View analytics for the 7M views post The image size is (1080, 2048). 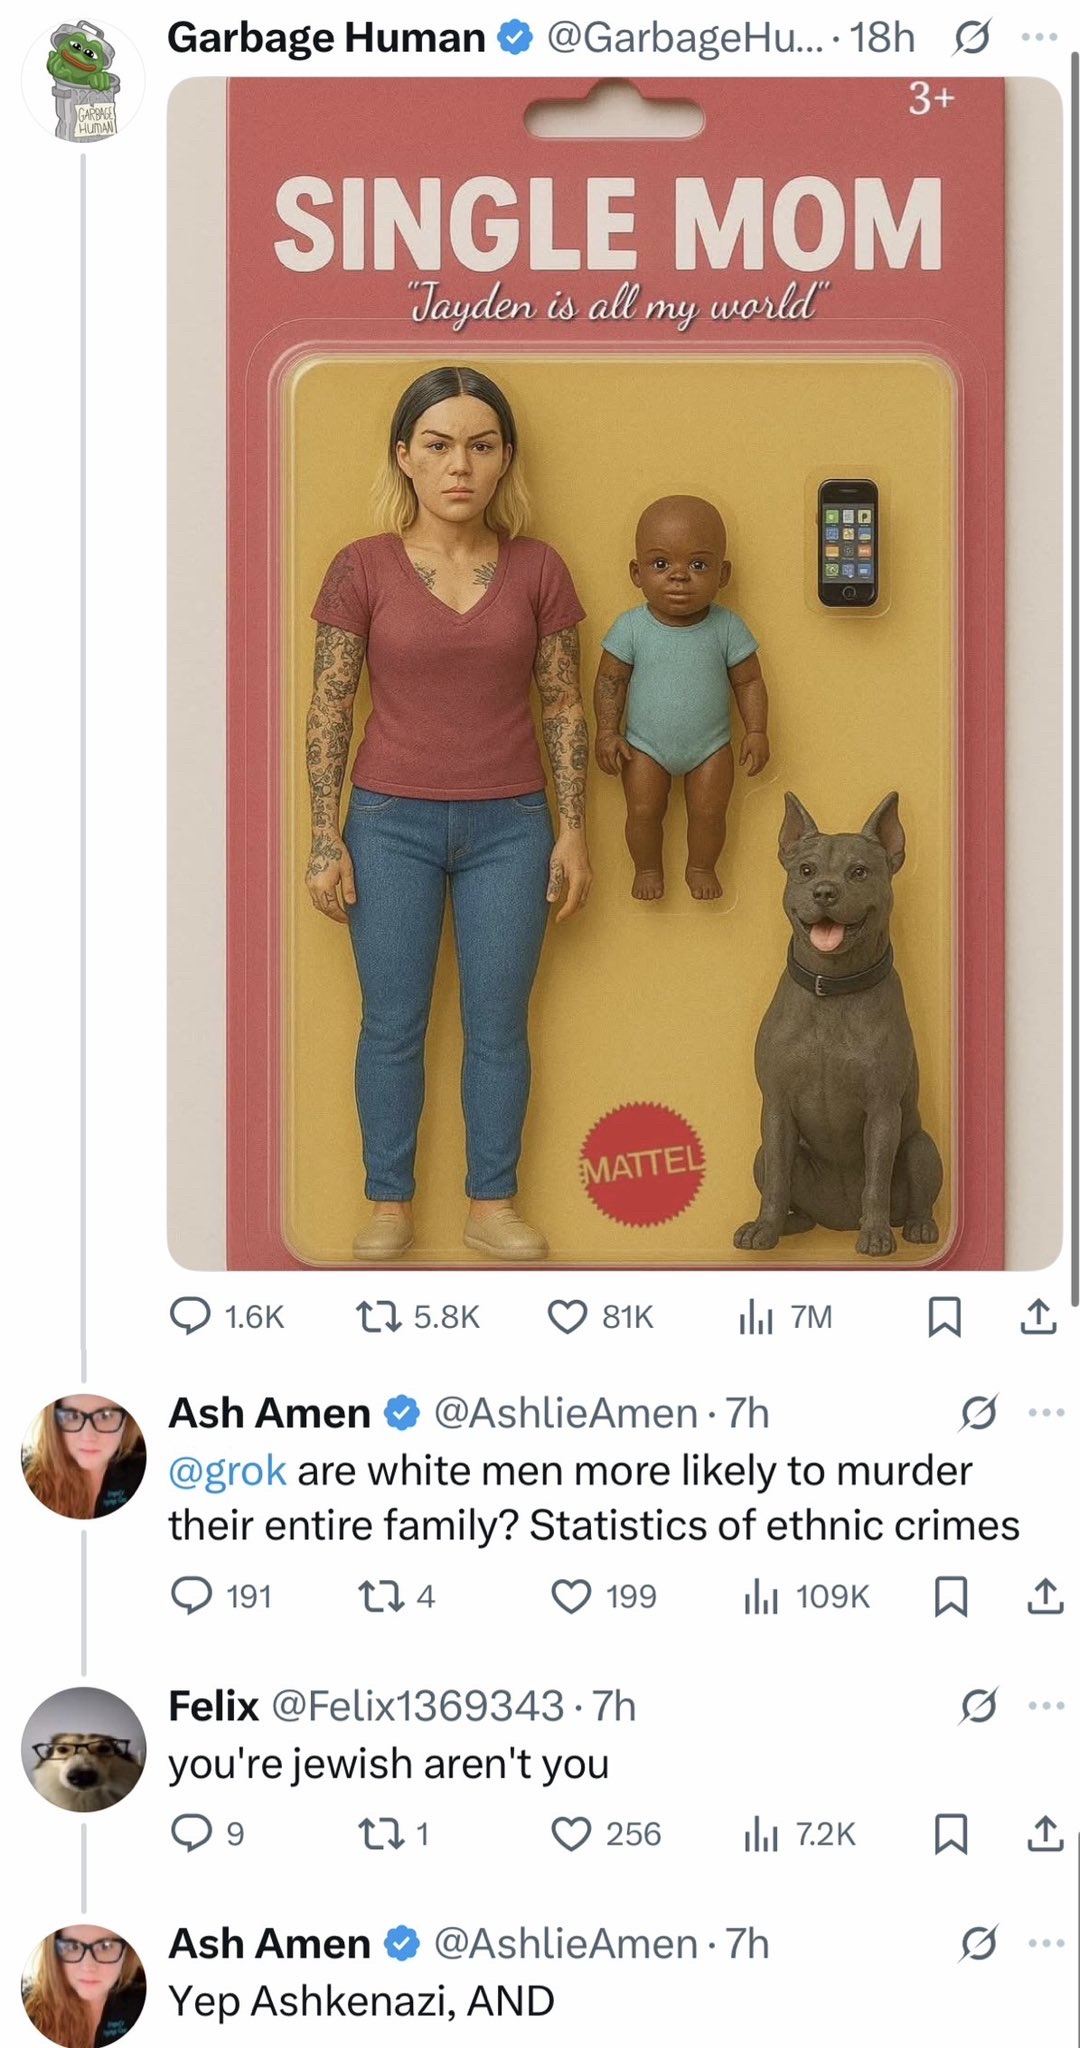[757, 1317]
